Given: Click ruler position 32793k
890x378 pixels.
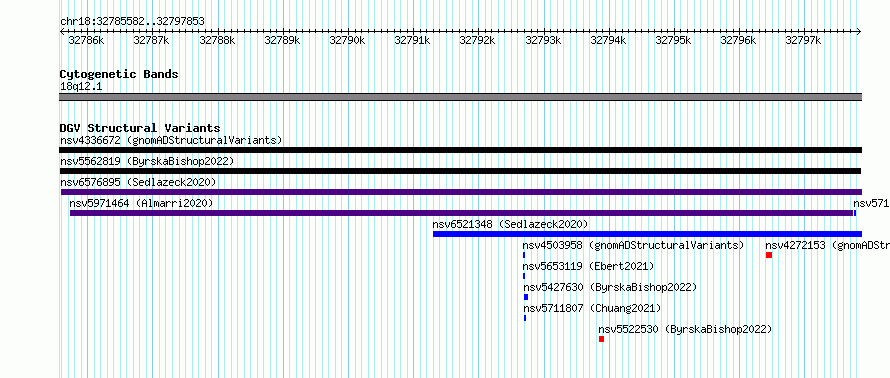Looking at the screenshot, I should point(543,41).
